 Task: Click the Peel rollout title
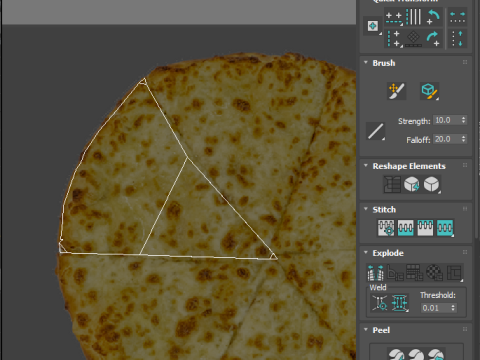[x=381, y=330]
